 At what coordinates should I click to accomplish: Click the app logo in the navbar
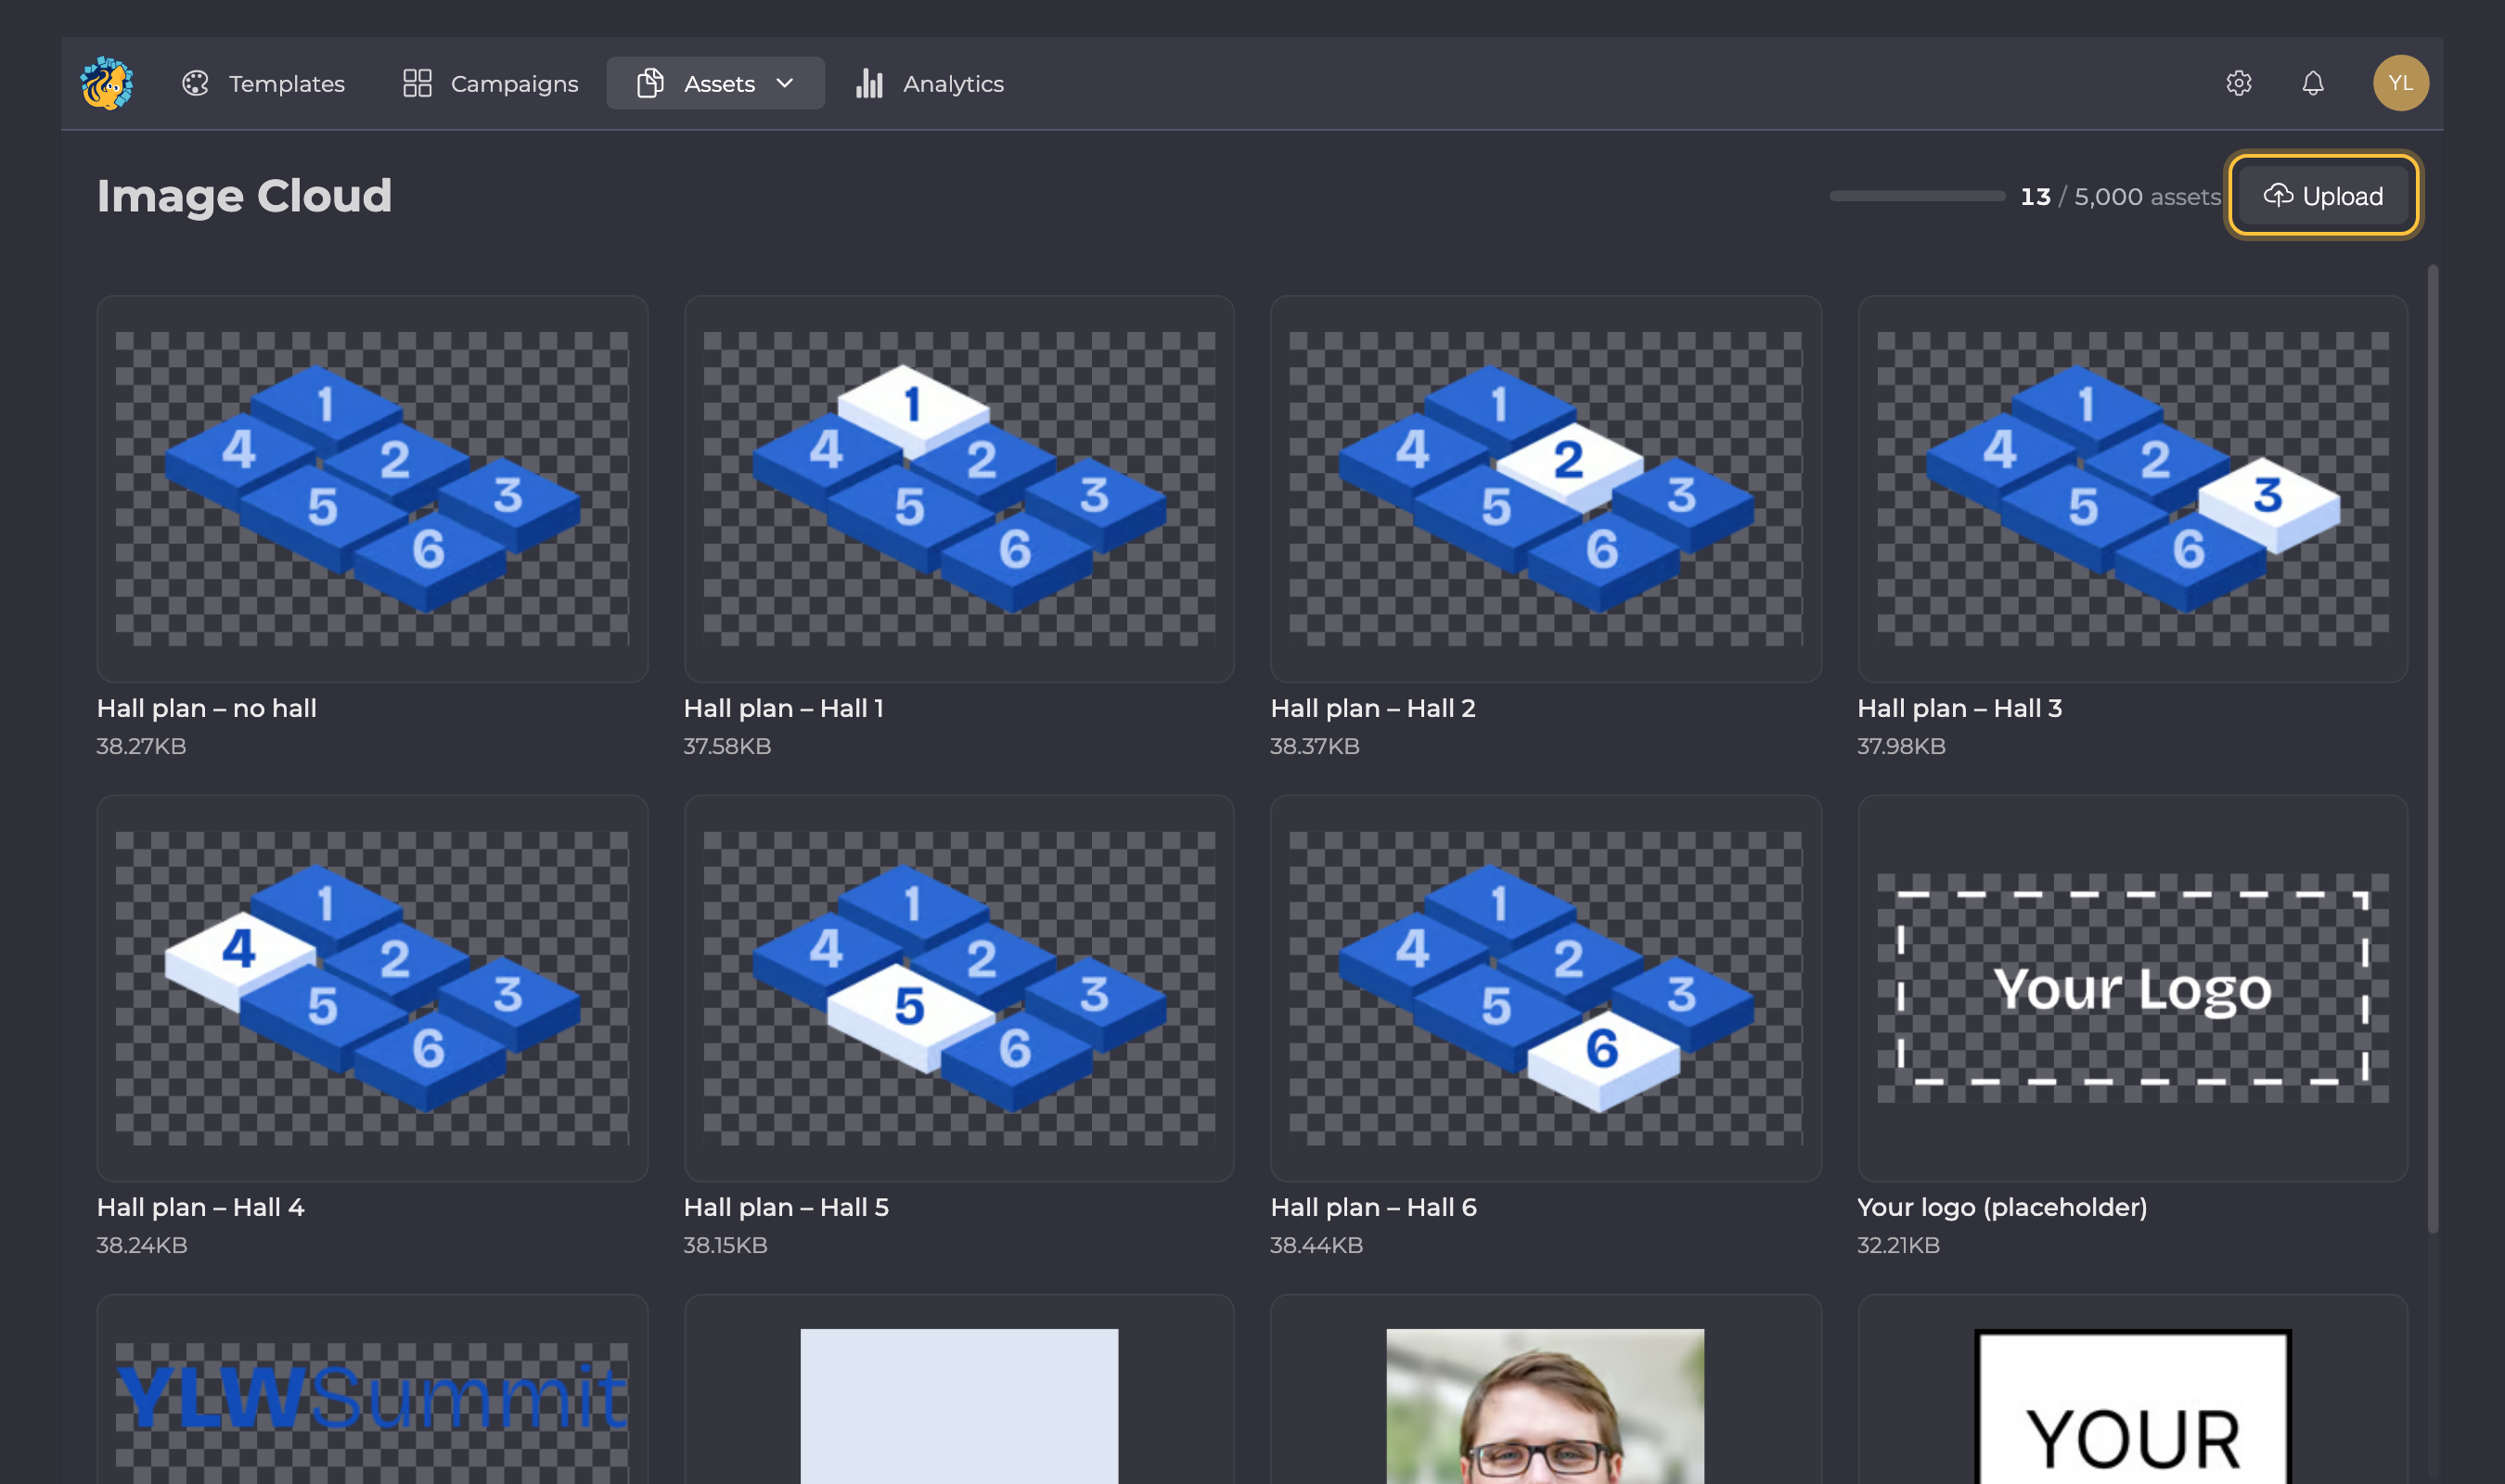click(107, 83)
